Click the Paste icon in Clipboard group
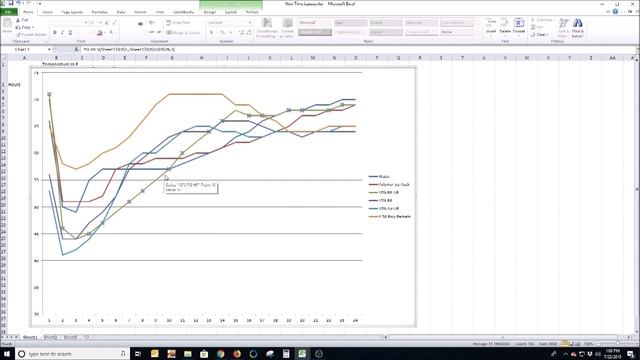This screenshot has height=360, width=640. pyautogui.click(x=7, y=24)
